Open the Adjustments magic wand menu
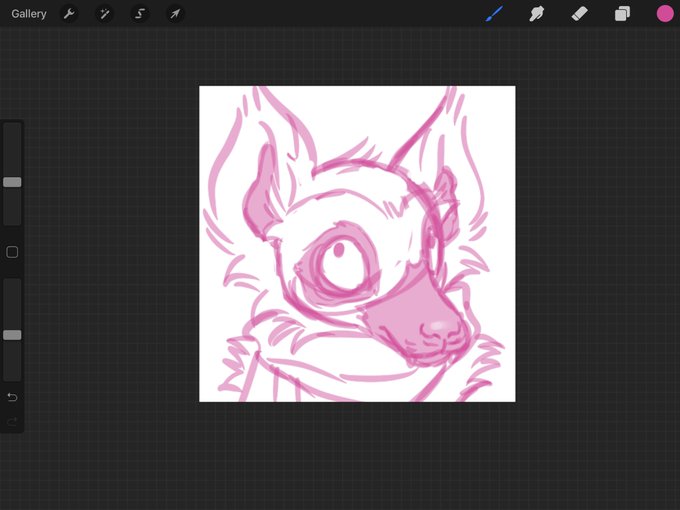This screenshot has width=680, height=510. pyautogui.click(x=105, y=14)
